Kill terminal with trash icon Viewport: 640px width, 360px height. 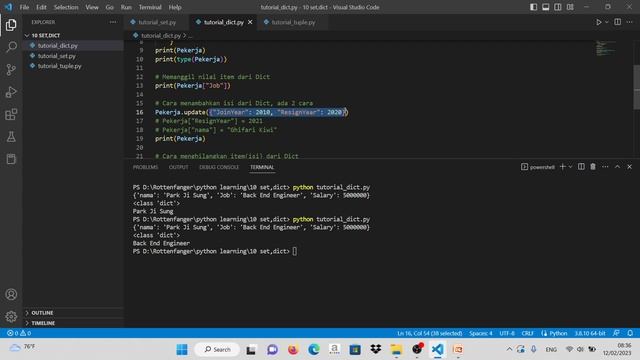click(593, 167)
